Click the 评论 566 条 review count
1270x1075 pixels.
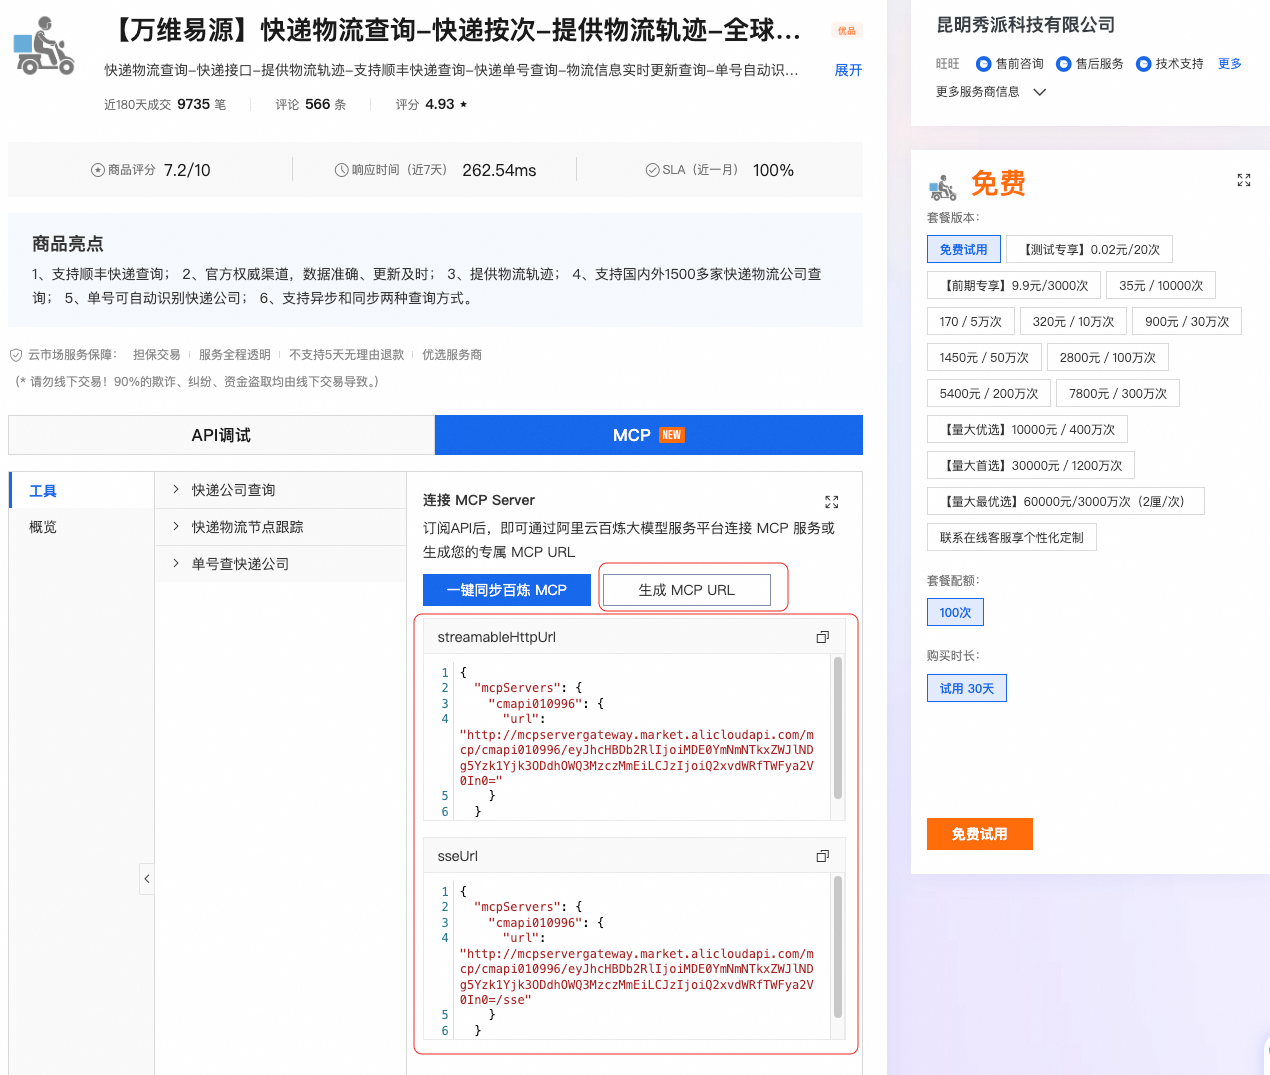(311, 104)
